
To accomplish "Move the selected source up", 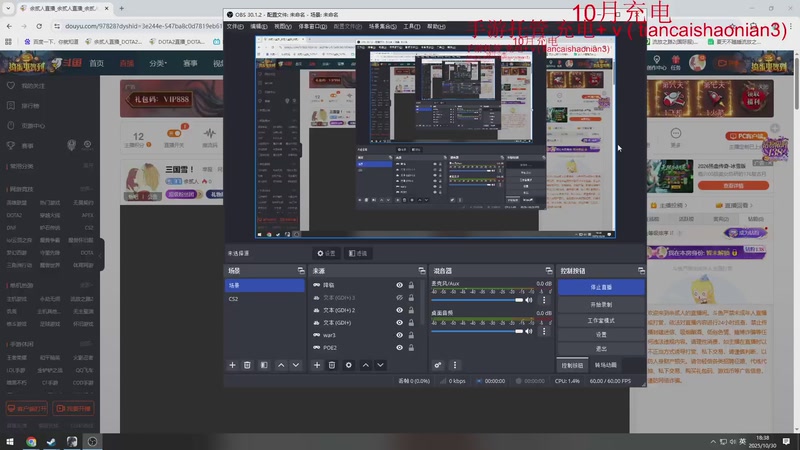I will tap(366, 365).
